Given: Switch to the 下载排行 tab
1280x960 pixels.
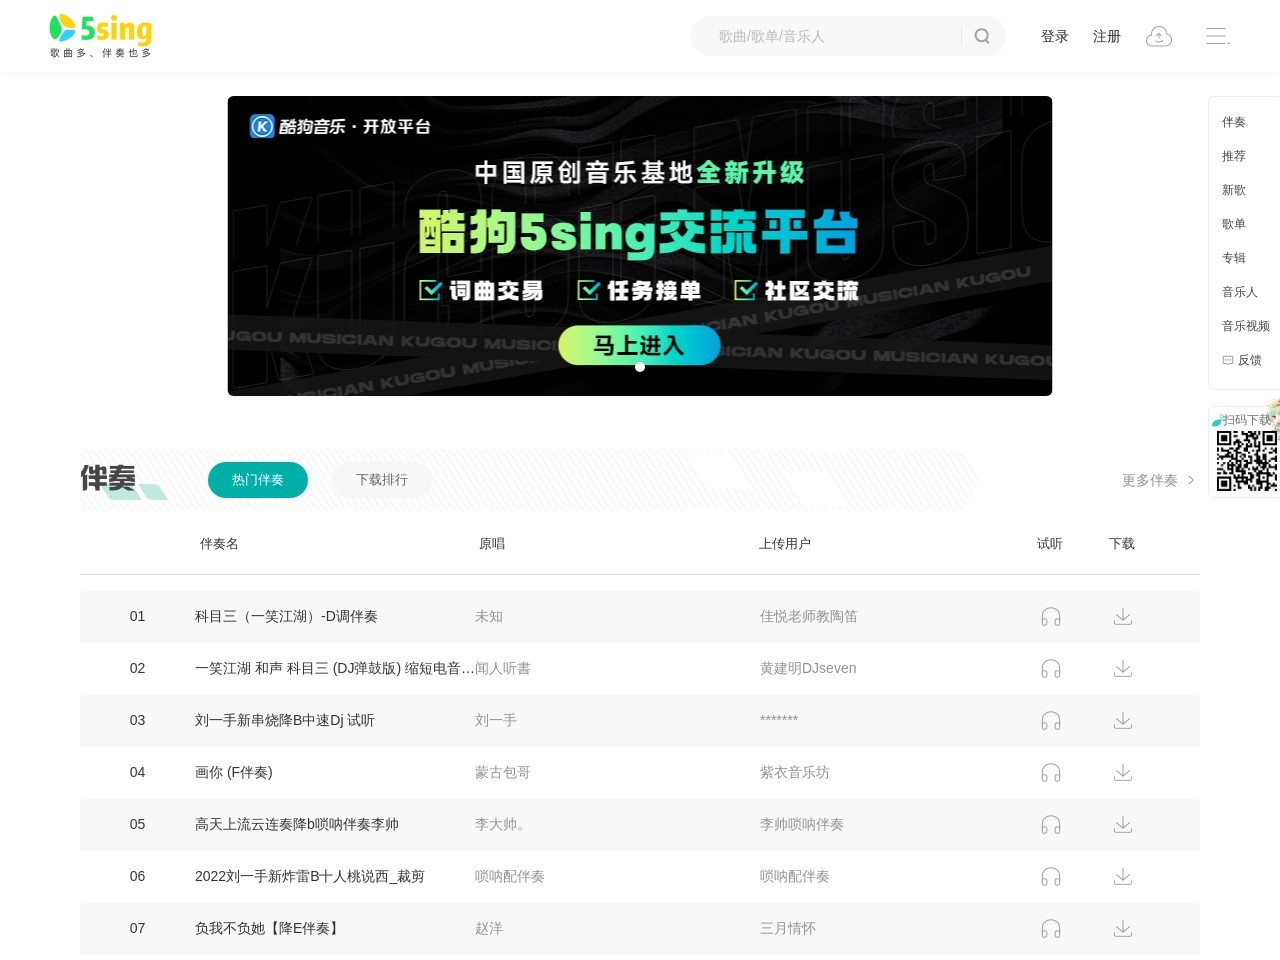Looking at the screenshot, I should [381, 480].
